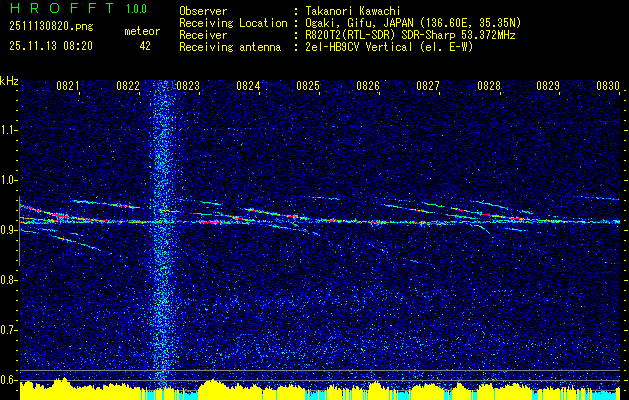Click the 1.0 frequency axis label
This screenshot has width=629, height=400.
pos(9,180)
